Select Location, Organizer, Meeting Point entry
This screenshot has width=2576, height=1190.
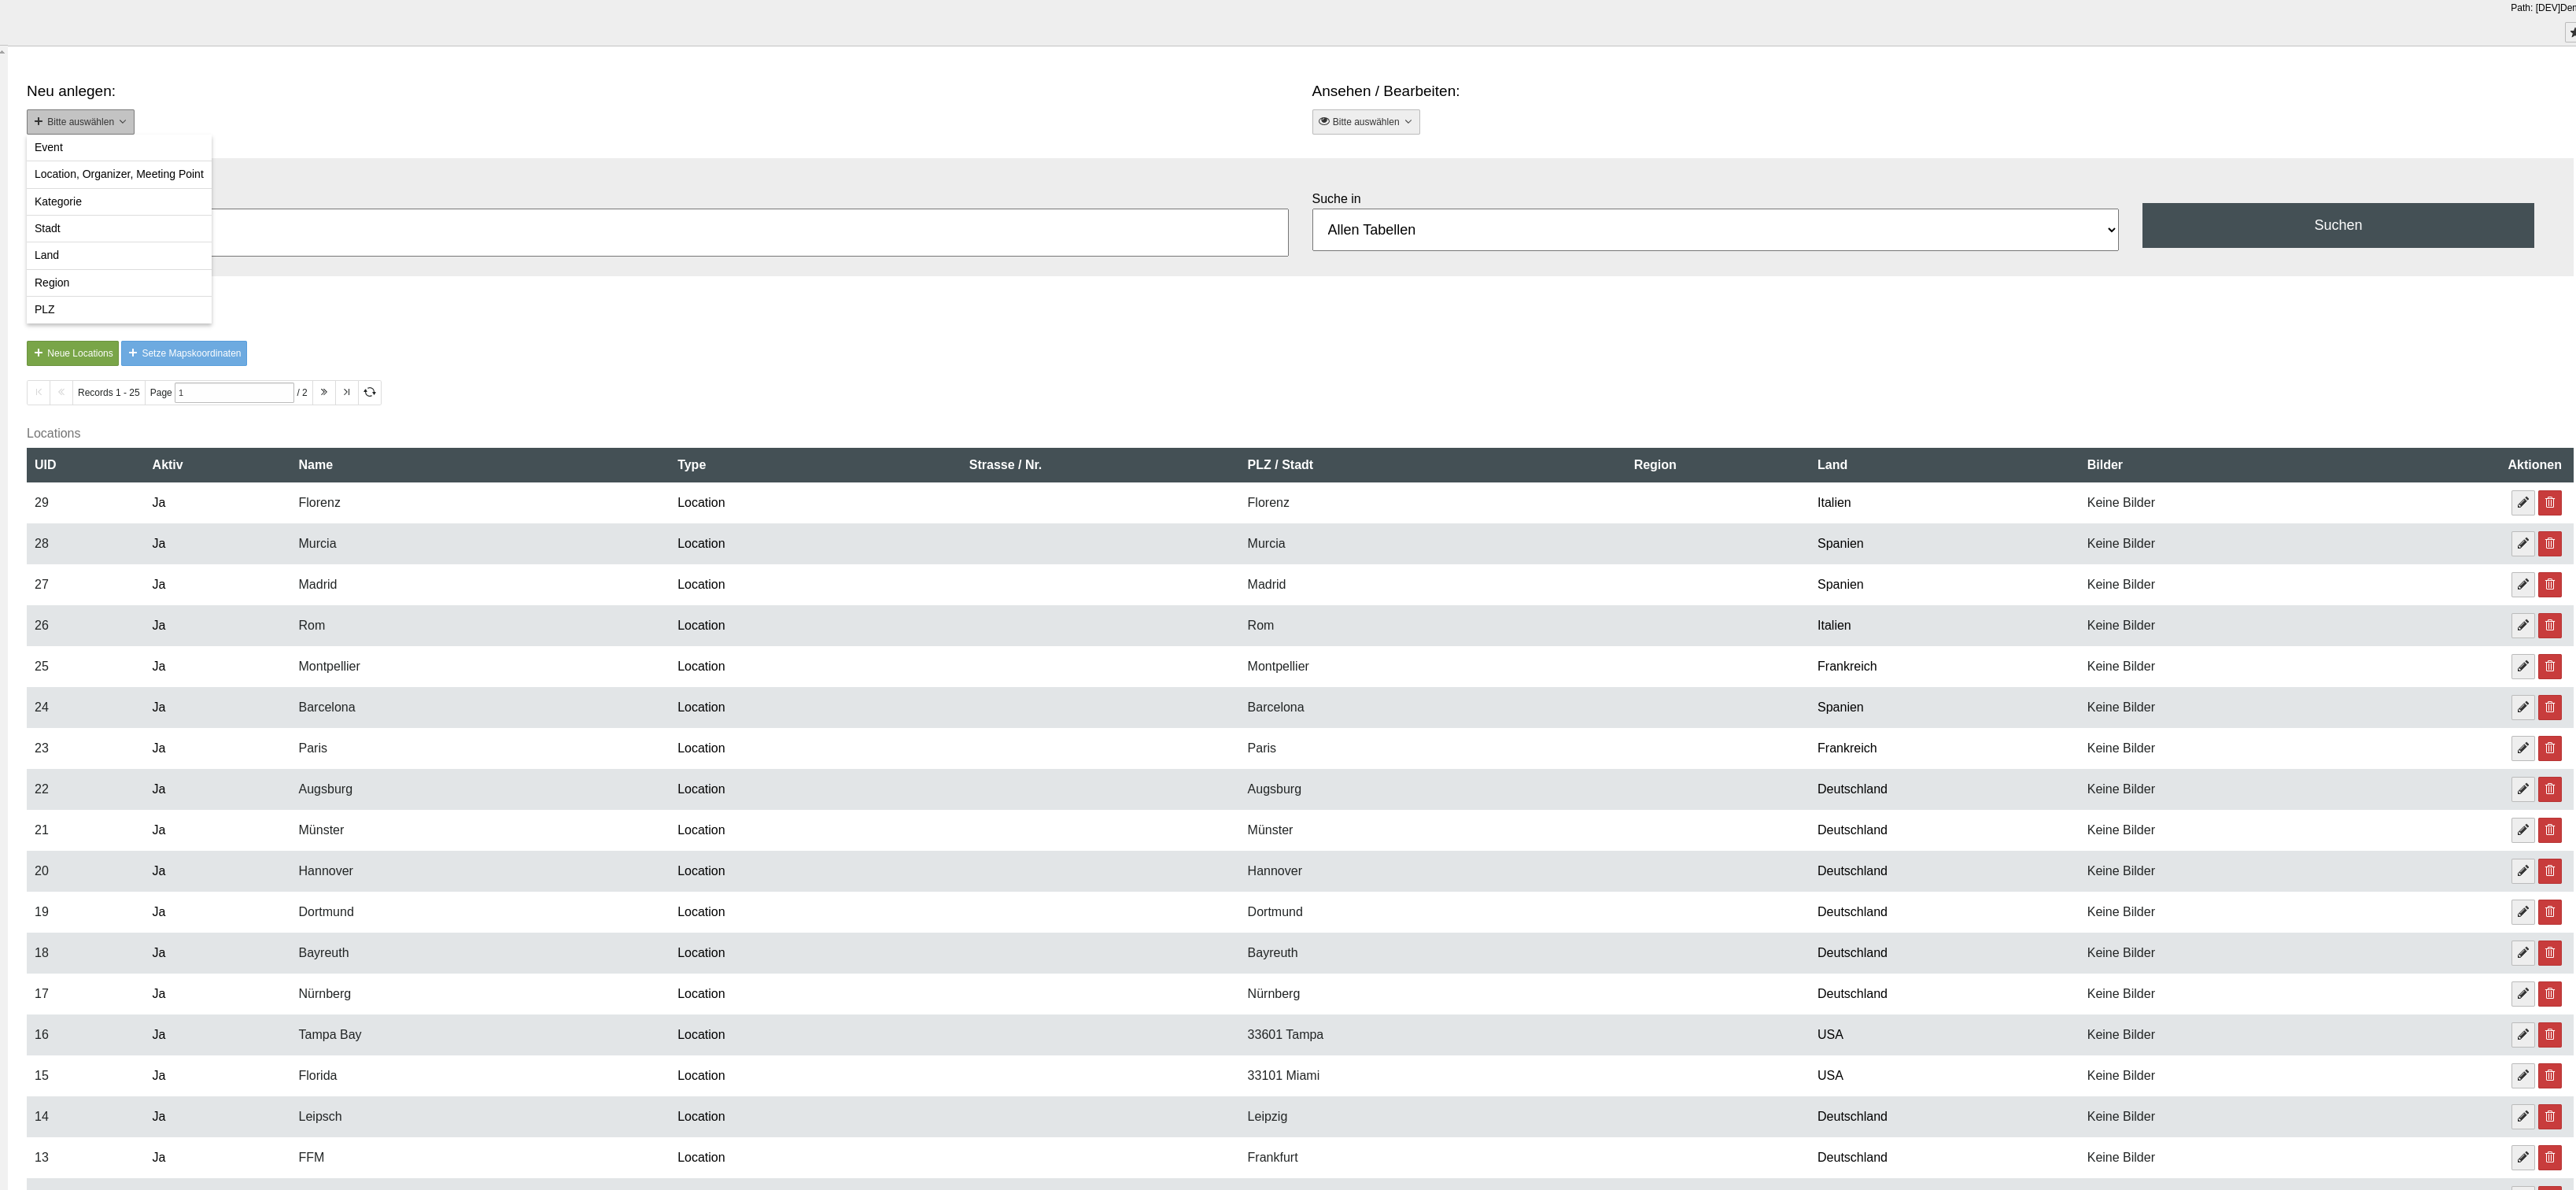pos(119,175)
